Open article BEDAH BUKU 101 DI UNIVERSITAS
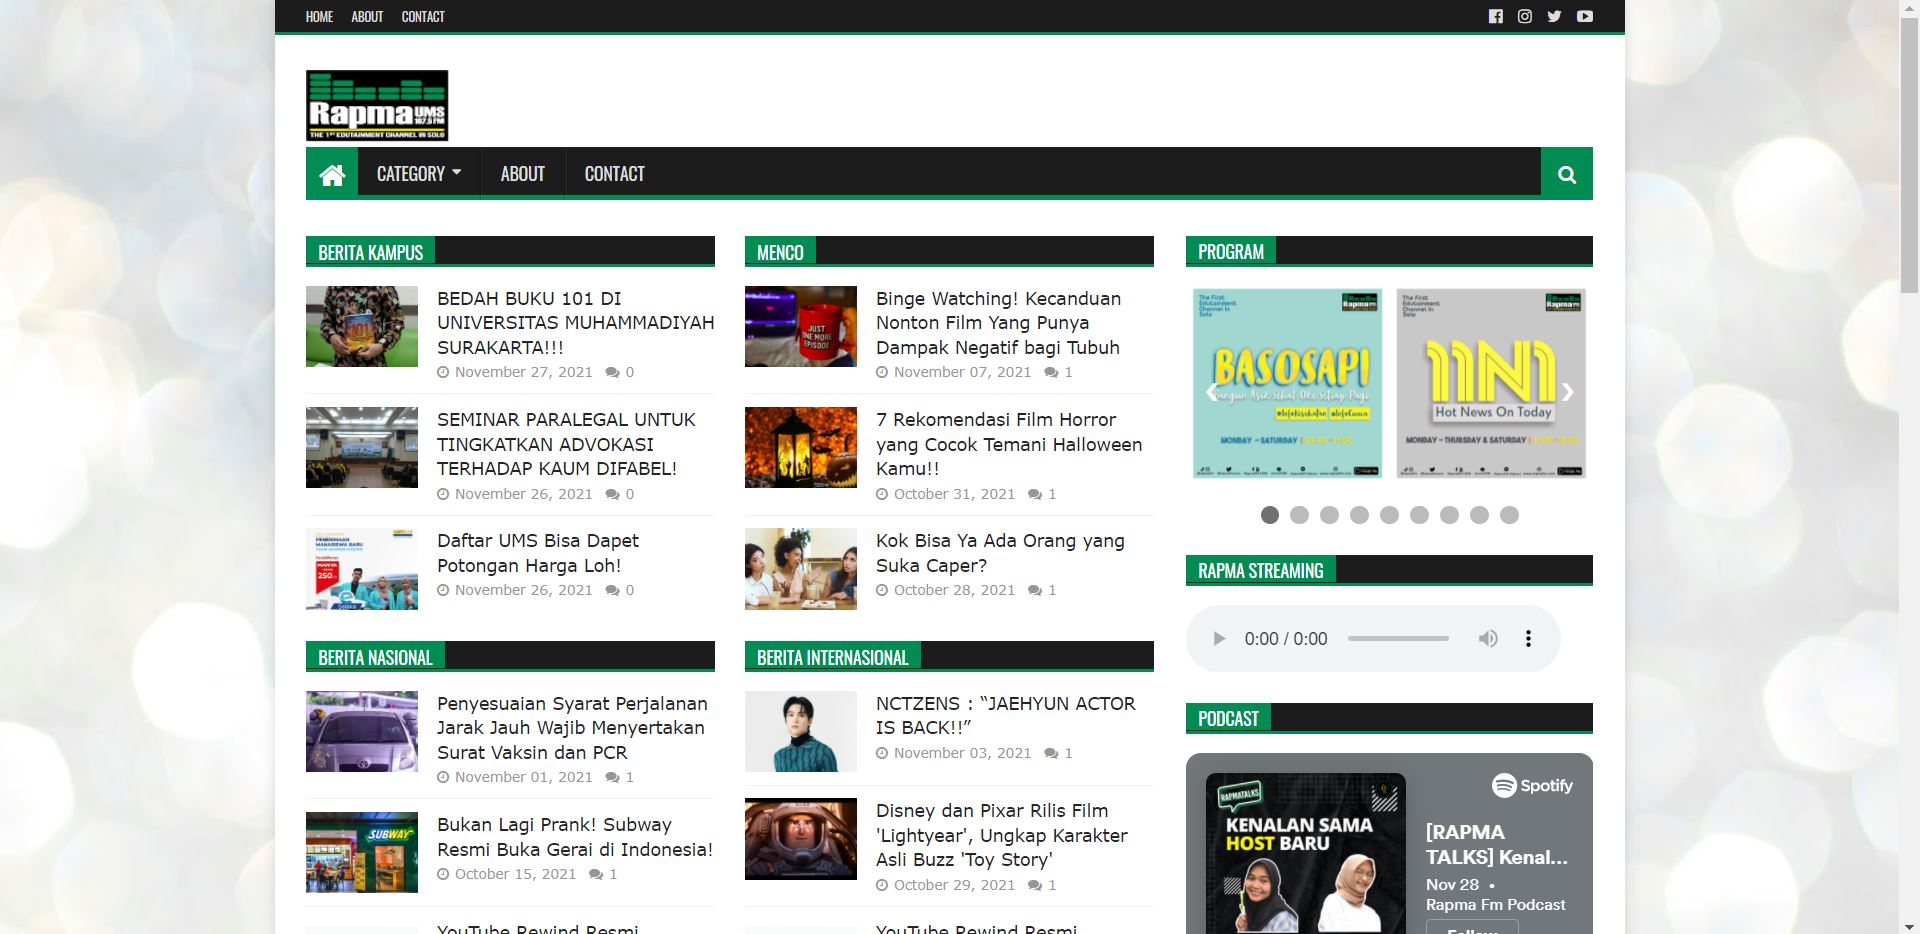The height and width of the screenshot is (934, 1920). pos(575,323)
